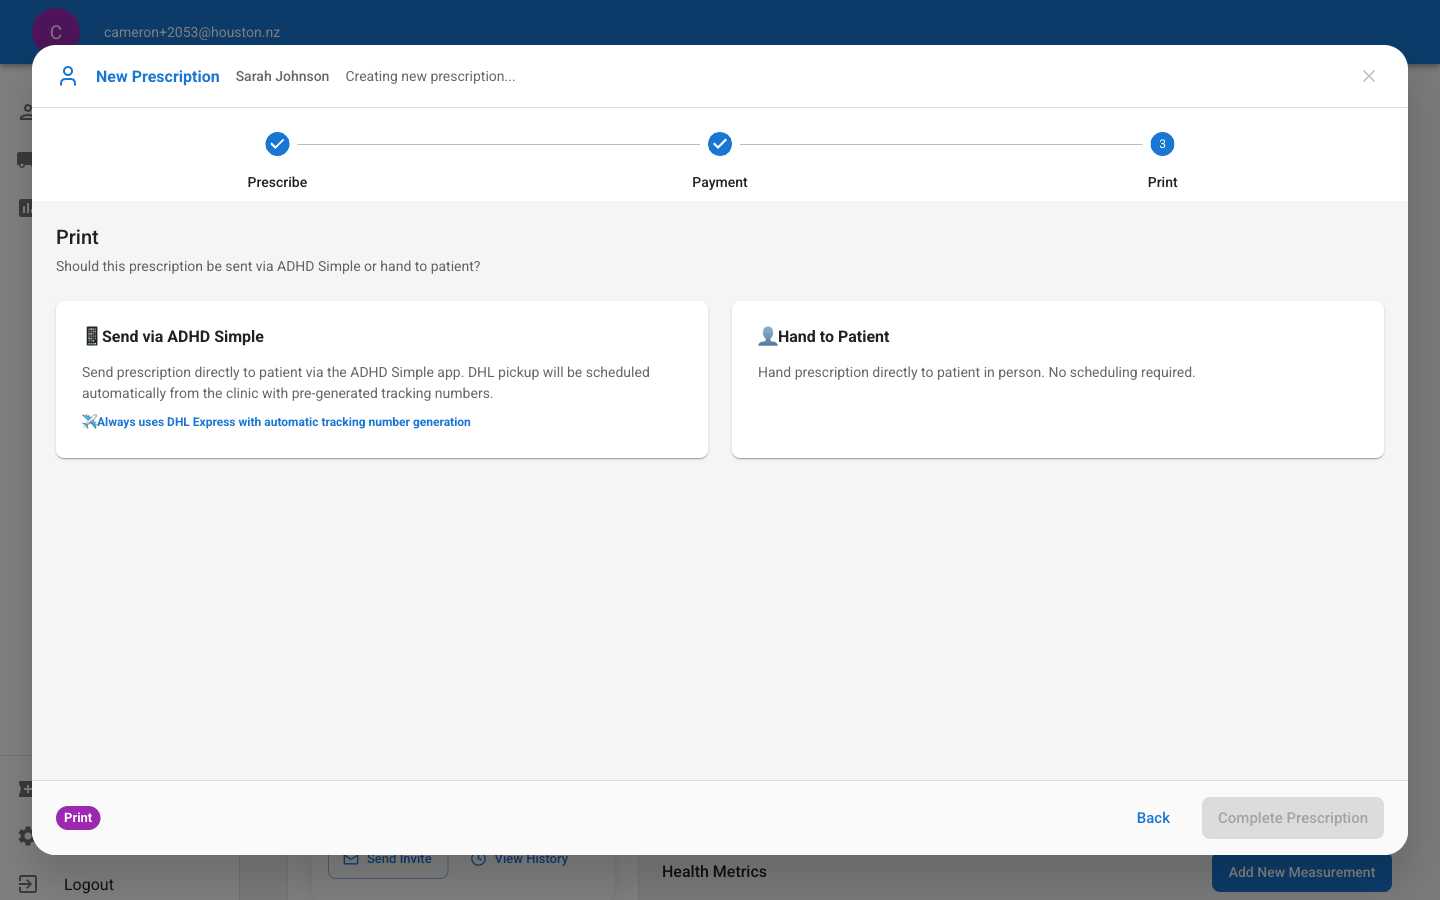Close the New Prescription dialog

tap(1369, 76)
